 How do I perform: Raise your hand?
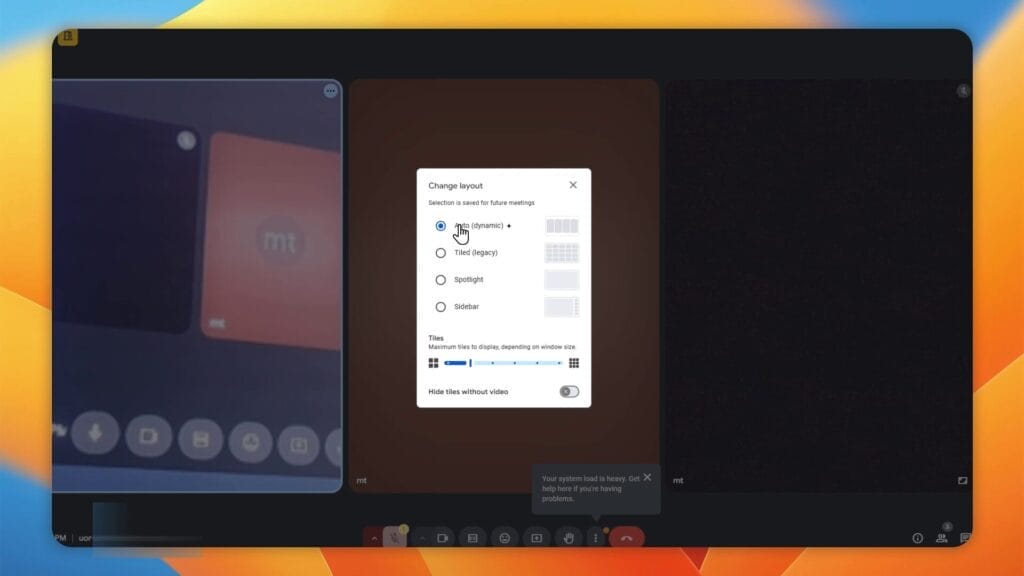click(569, 538)
